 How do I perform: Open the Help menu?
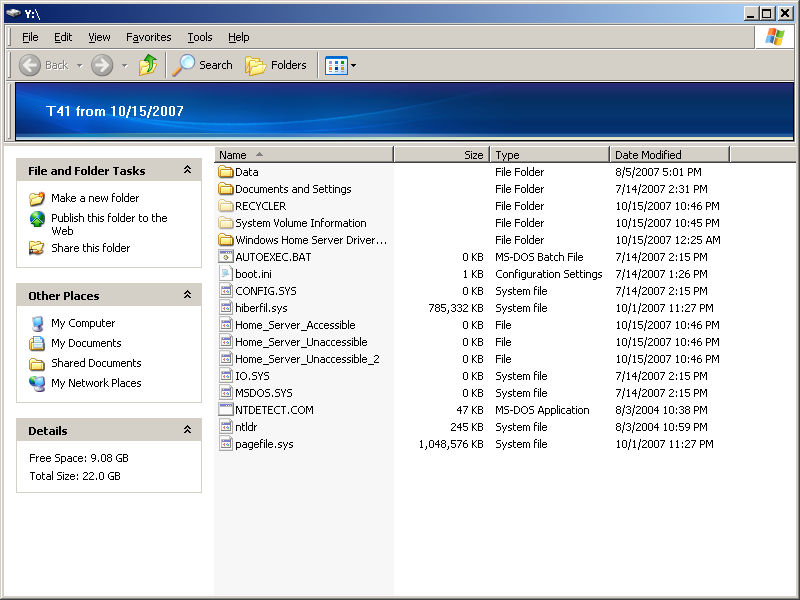[238, 37]
